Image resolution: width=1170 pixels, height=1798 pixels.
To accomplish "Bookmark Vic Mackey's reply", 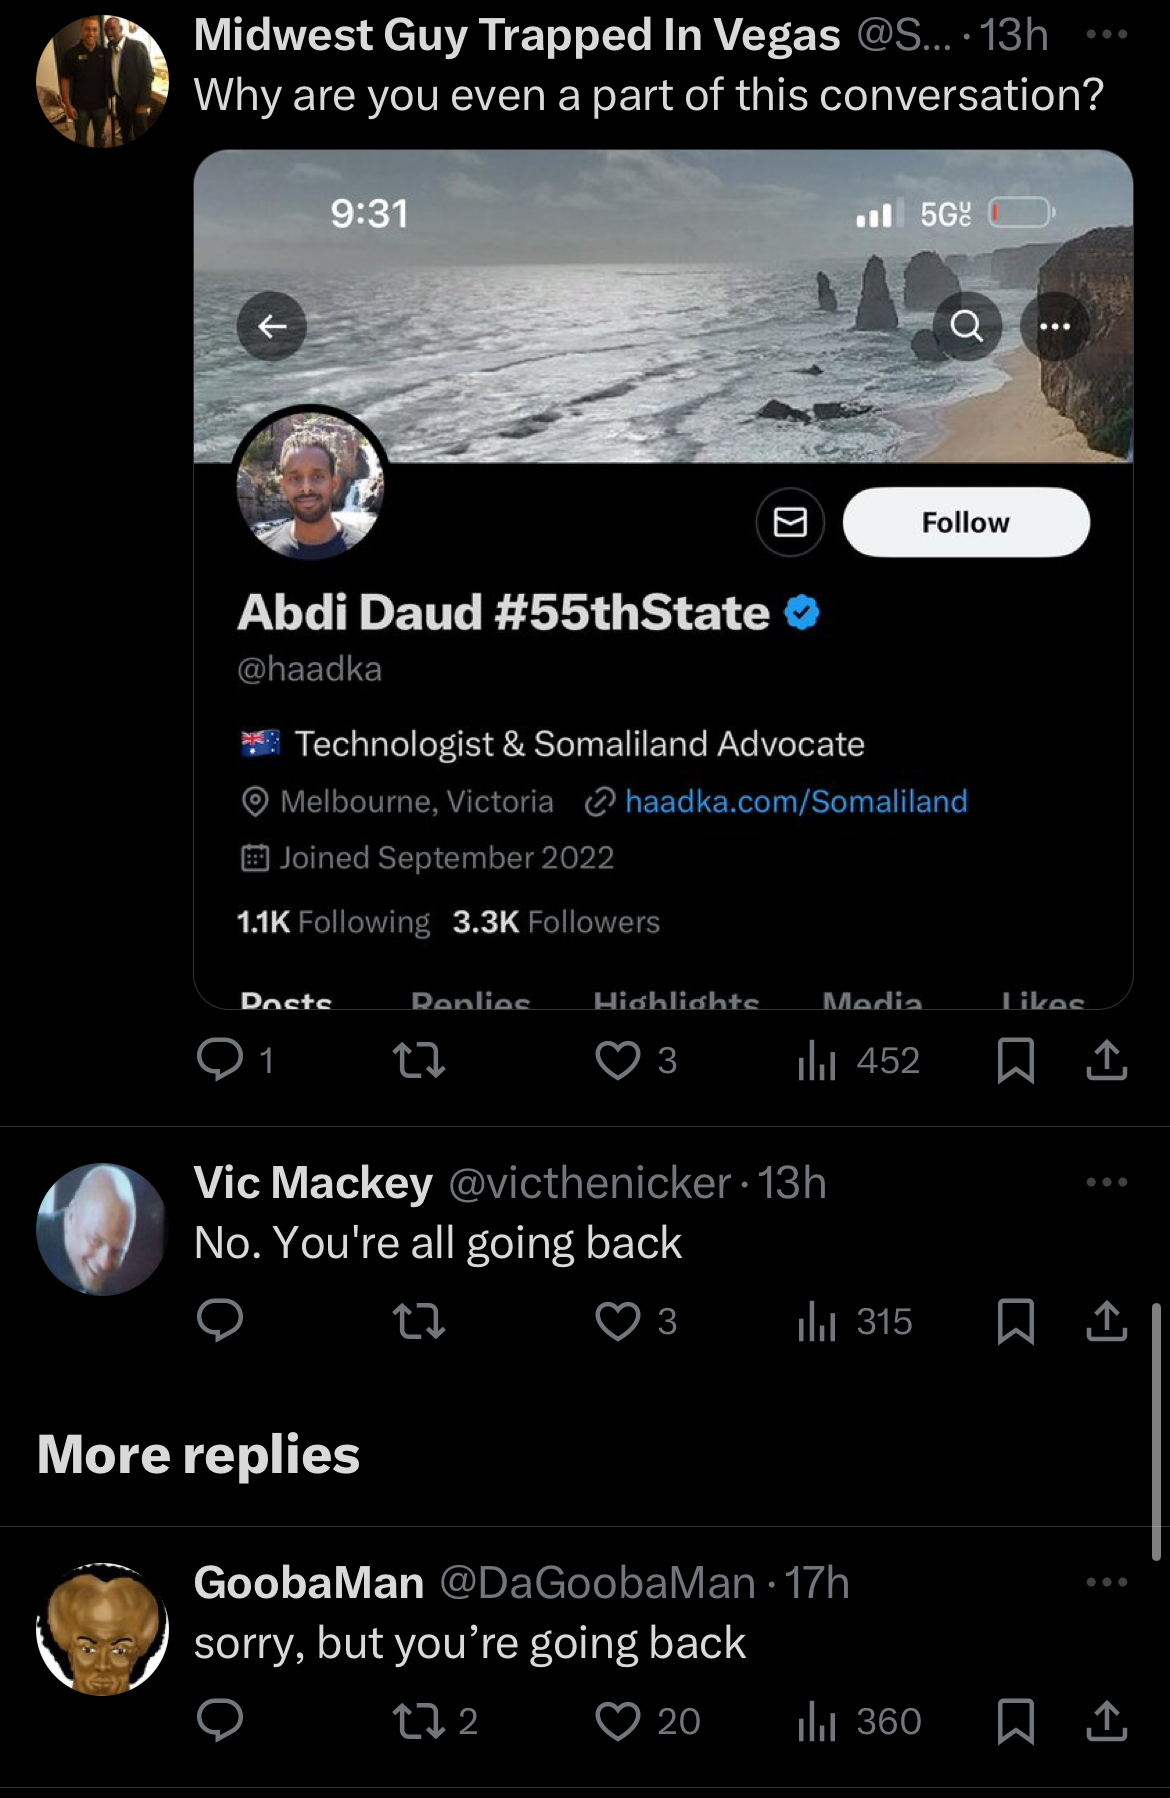I will click(x=1016, y=1321).
